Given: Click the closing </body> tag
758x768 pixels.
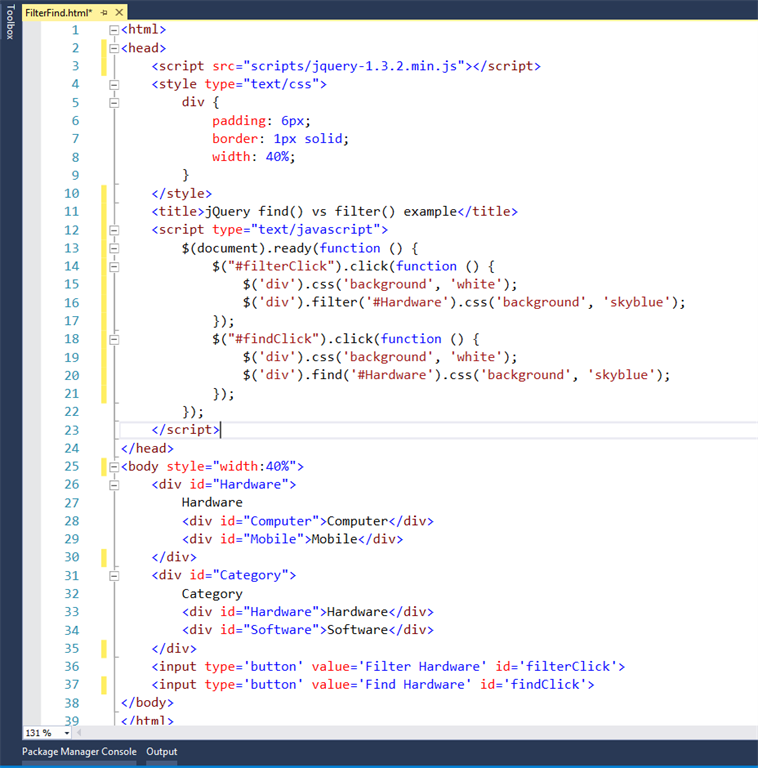Looking at the screenshot, I should [x=147, y=703].
